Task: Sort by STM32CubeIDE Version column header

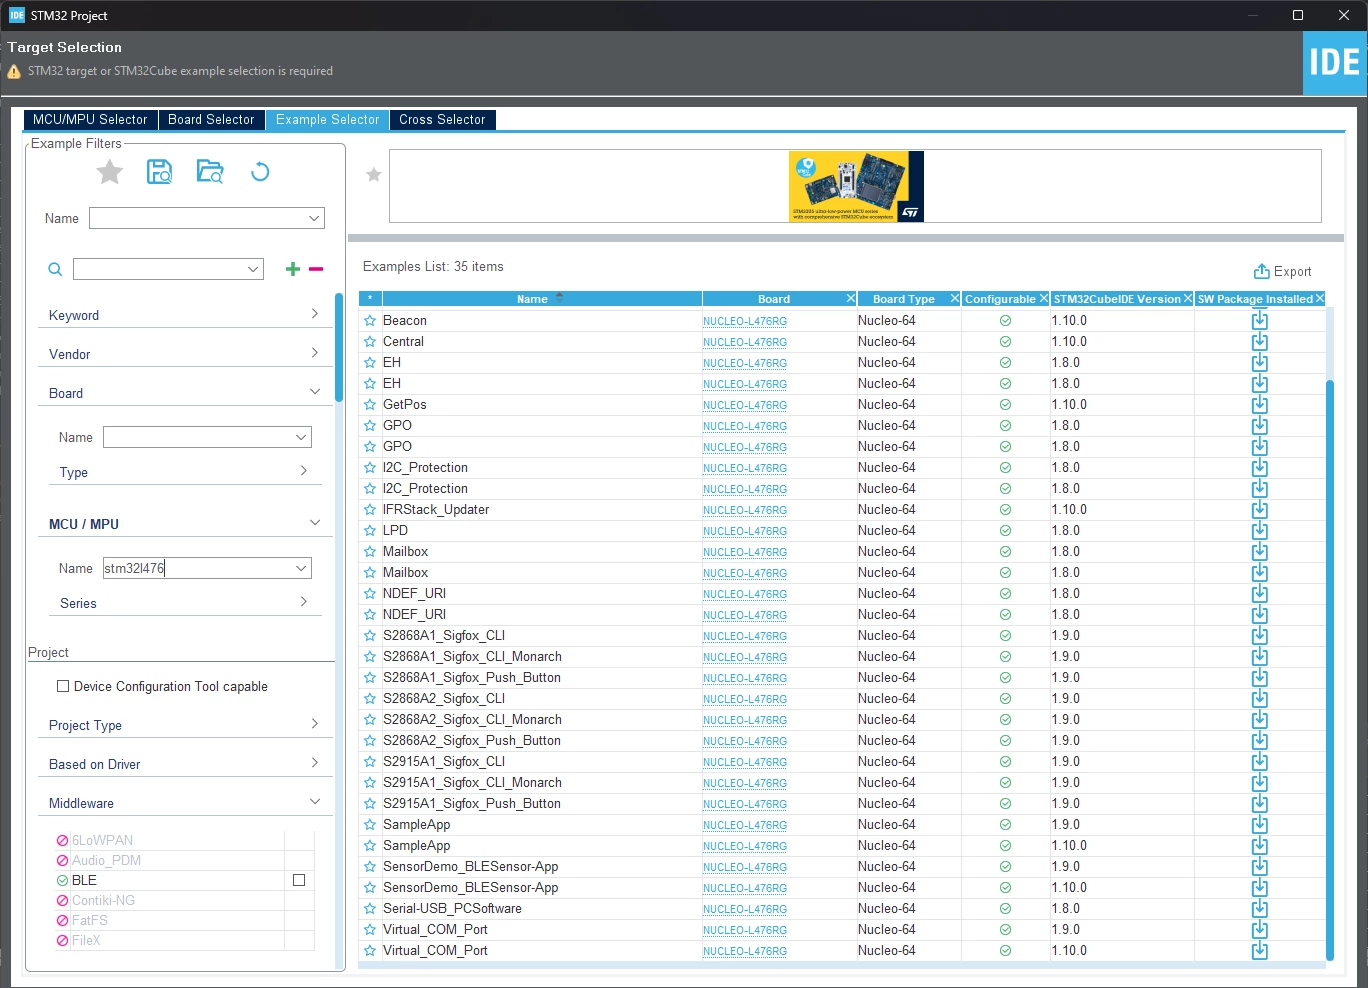Action: tap(1116, 299)
